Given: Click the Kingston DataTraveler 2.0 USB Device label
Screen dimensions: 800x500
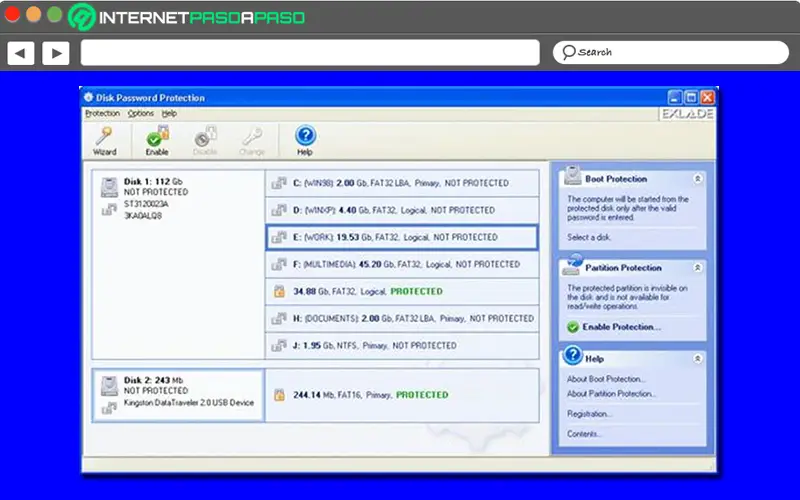Looking at the screenshot, I should click(189, 403).
